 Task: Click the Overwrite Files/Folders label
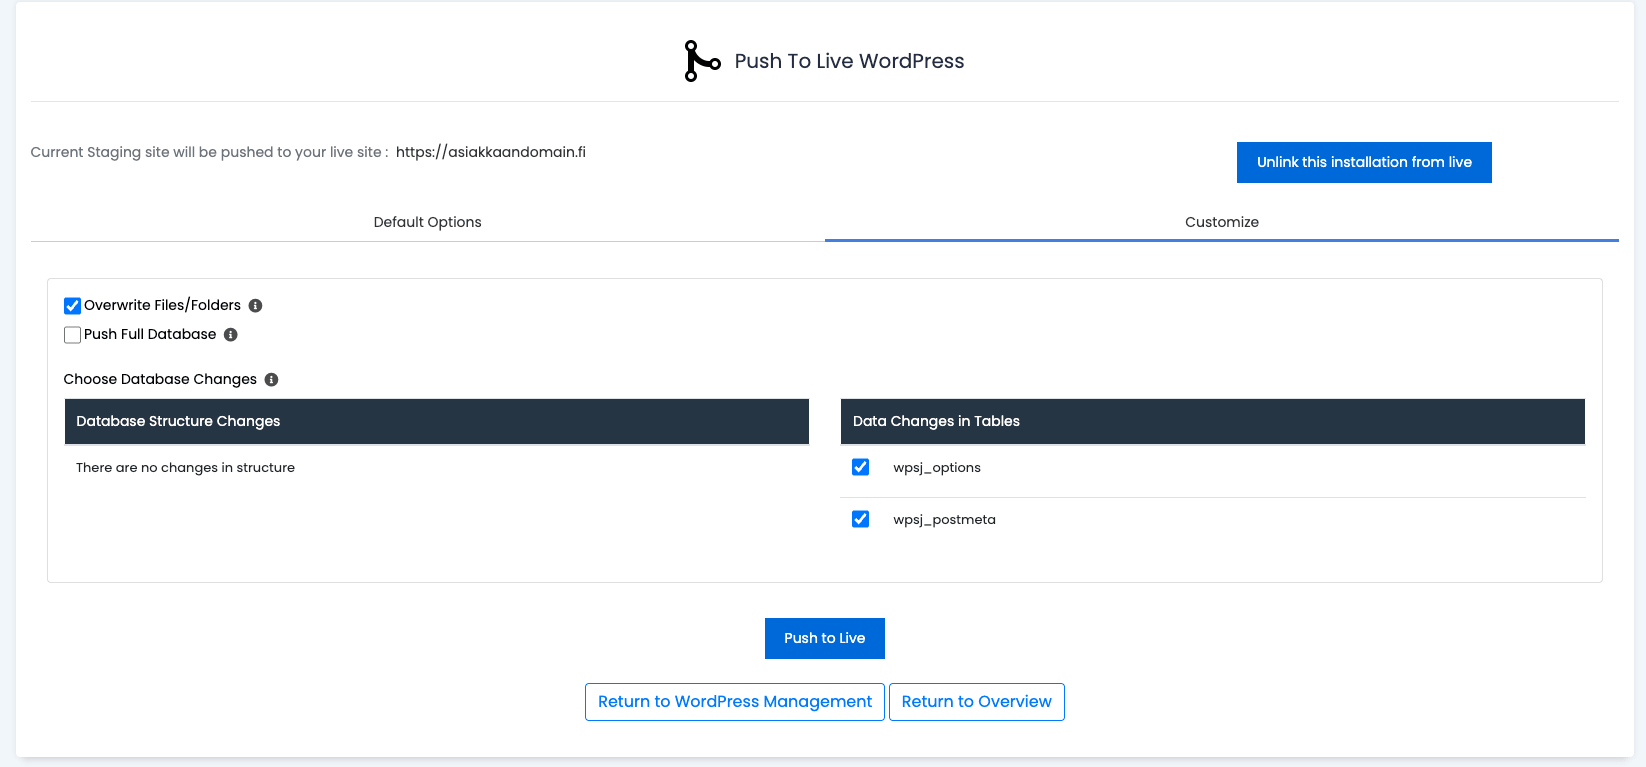pos(162,306)
